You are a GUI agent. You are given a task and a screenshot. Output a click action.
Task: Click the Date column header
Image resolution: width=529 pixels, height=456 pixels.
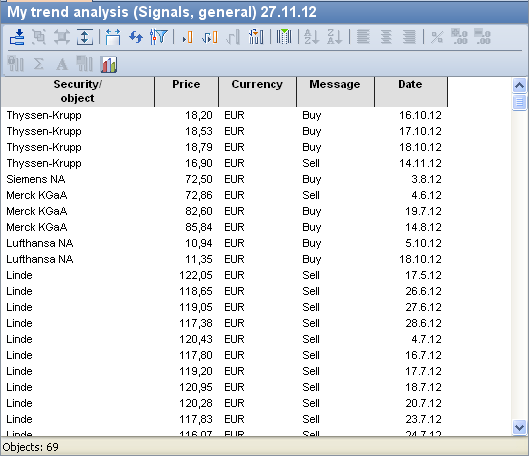tap(411, 92)
